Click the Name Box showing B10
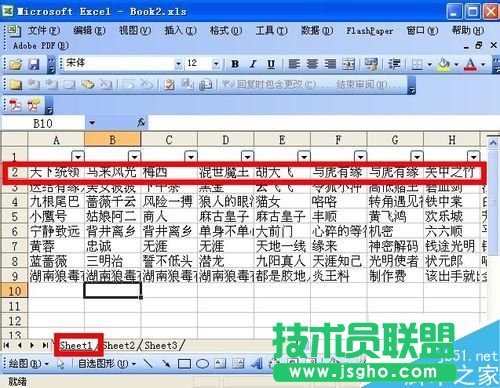 pos(43,123)
